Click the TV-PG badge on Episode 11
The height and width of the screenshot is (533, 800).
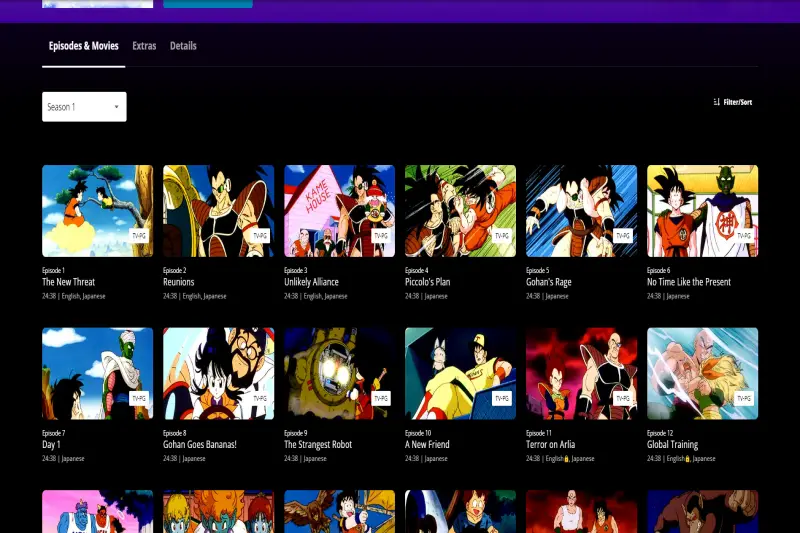coord(622,398)
